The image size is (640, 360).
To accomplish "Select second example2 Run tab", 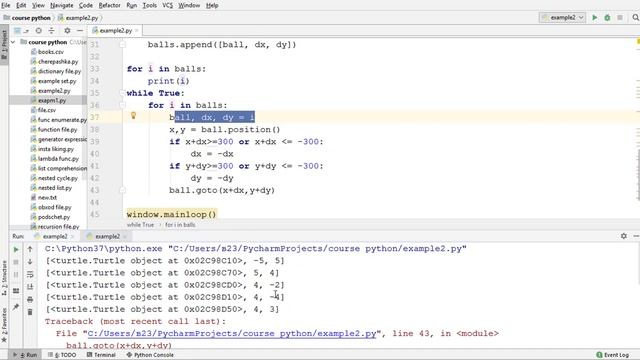I will click(107, 236).
